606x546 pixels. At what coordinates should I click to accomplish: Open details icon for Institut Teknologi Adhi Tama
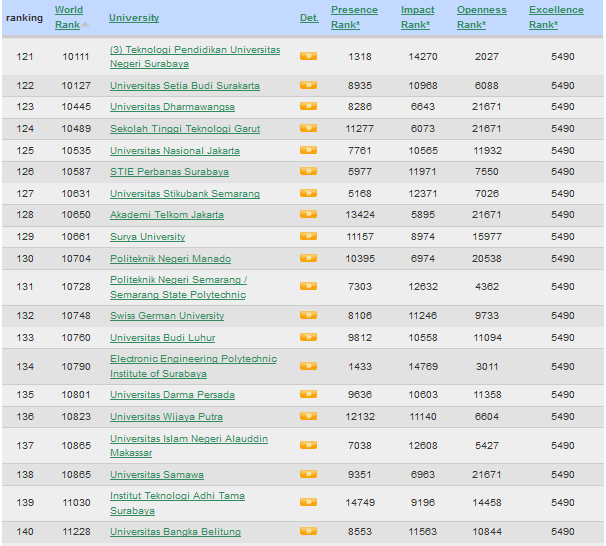pyautogui.click(x=308, y=502)
